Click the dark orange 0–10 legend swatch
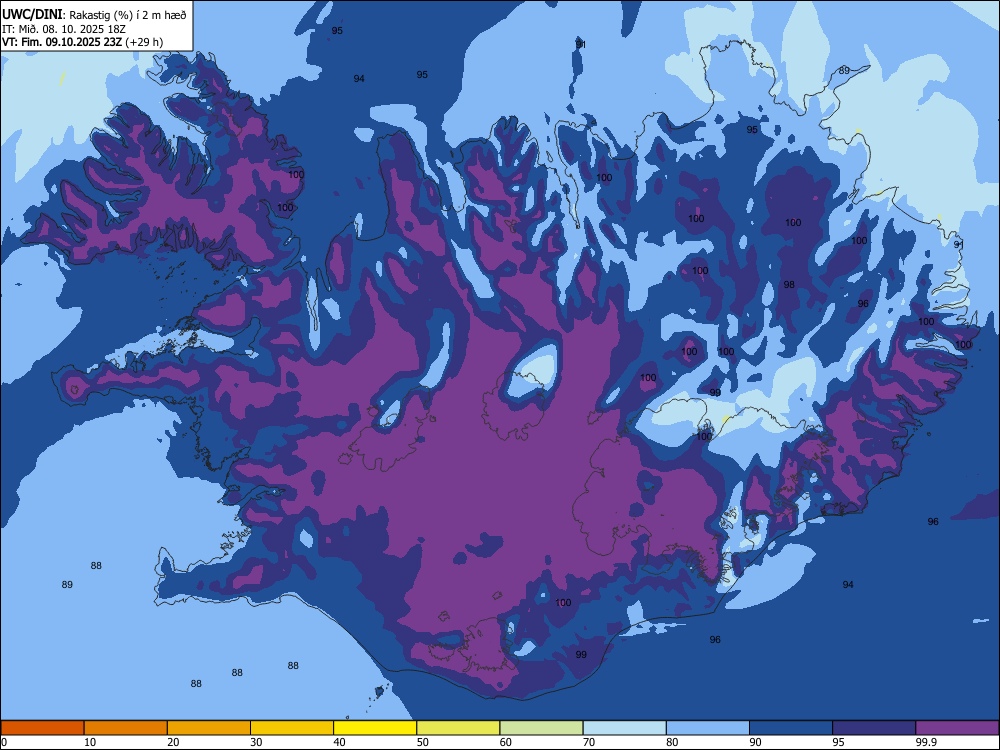Image resolution: width=1000 pixels, height=750 pixels. (x=42, y=728)
